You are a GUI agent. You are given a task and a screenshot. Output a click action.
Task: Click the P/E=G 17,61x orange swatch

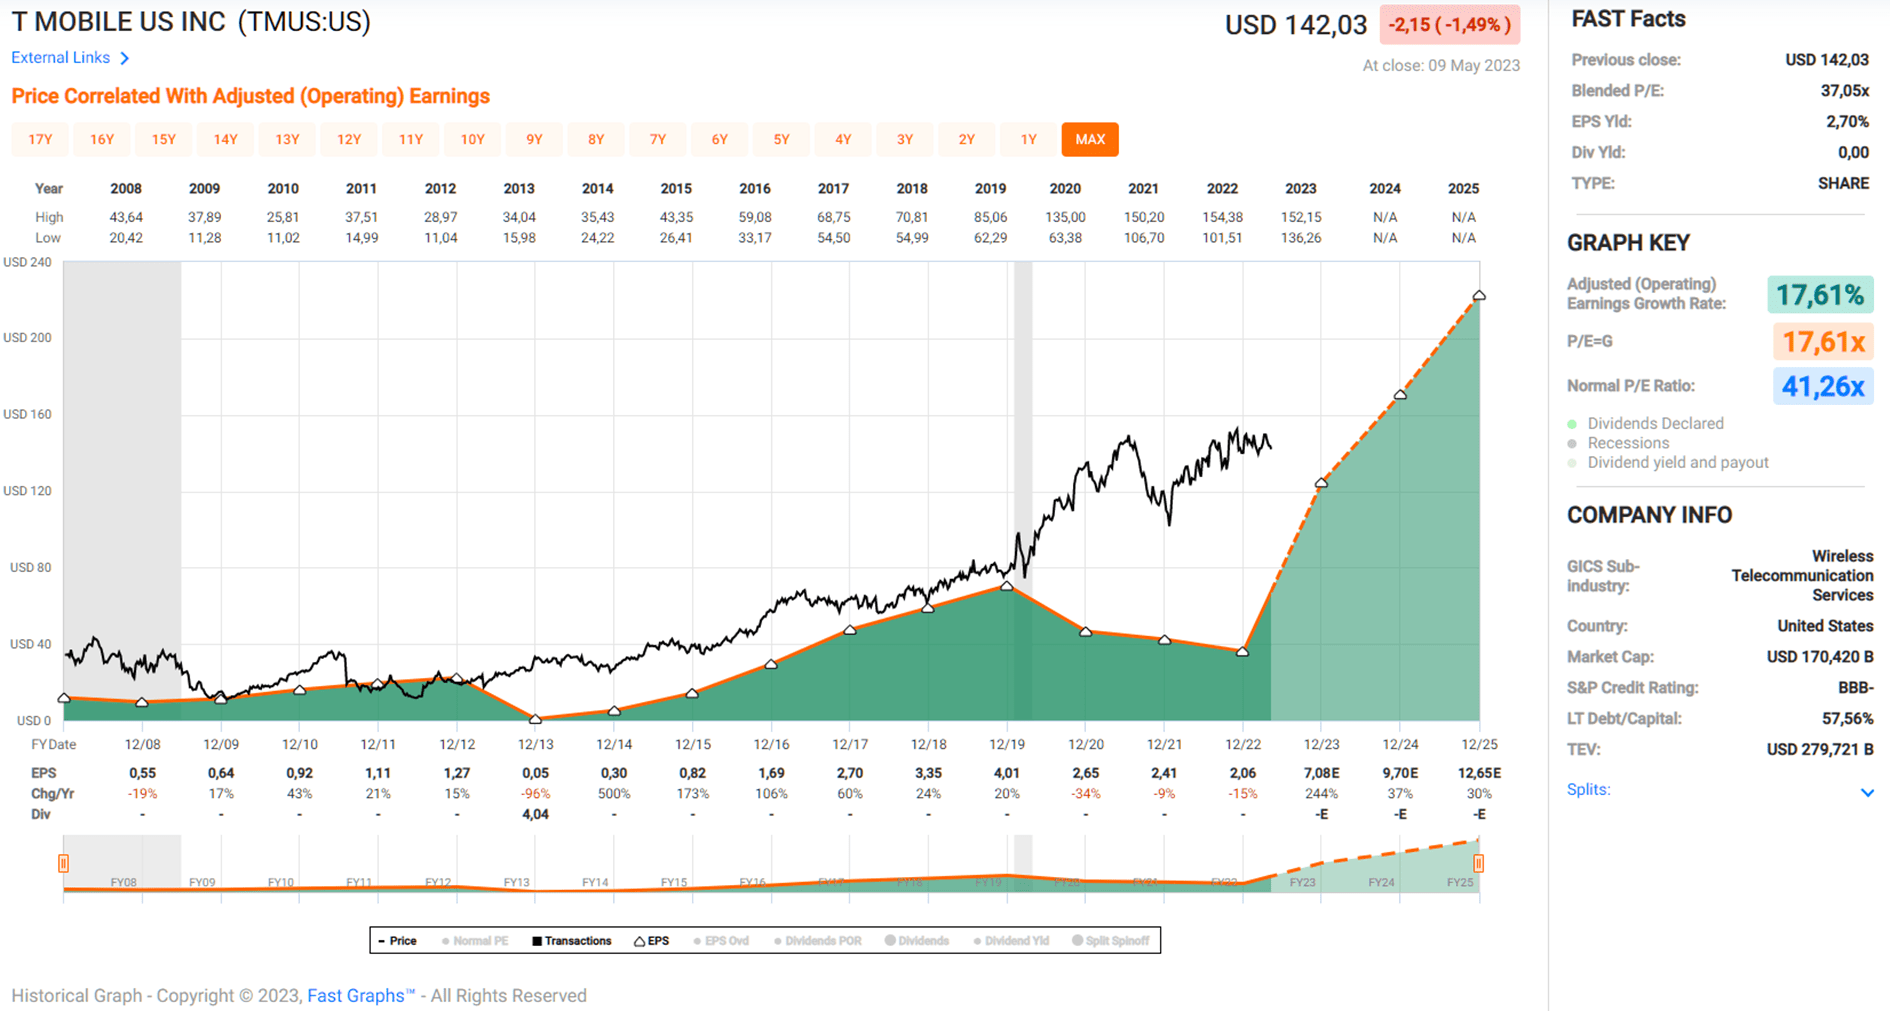point(1823,342)
